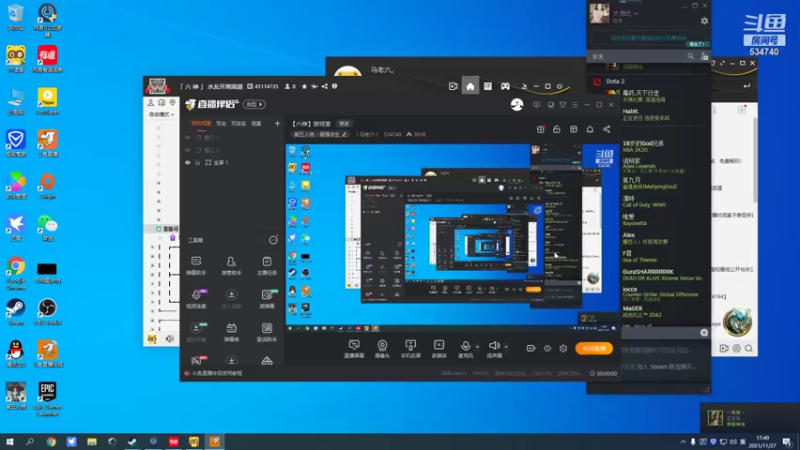Click search icon in Steam friends list

click(690, 57)
